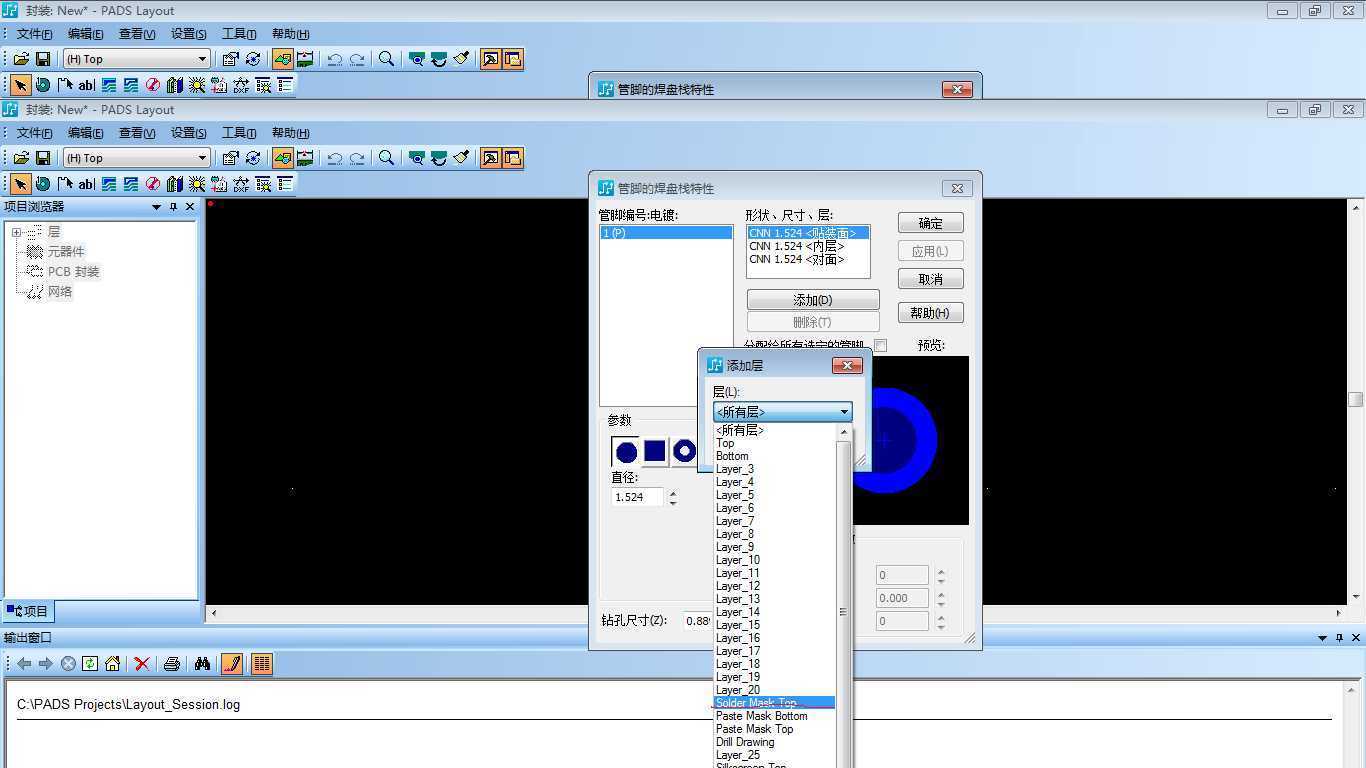The width and height of the screenshot is (1366, 768).
Task: Click the Undo arrow in front window toolbar
Action: pyautogui.click(x=335, y=158)
